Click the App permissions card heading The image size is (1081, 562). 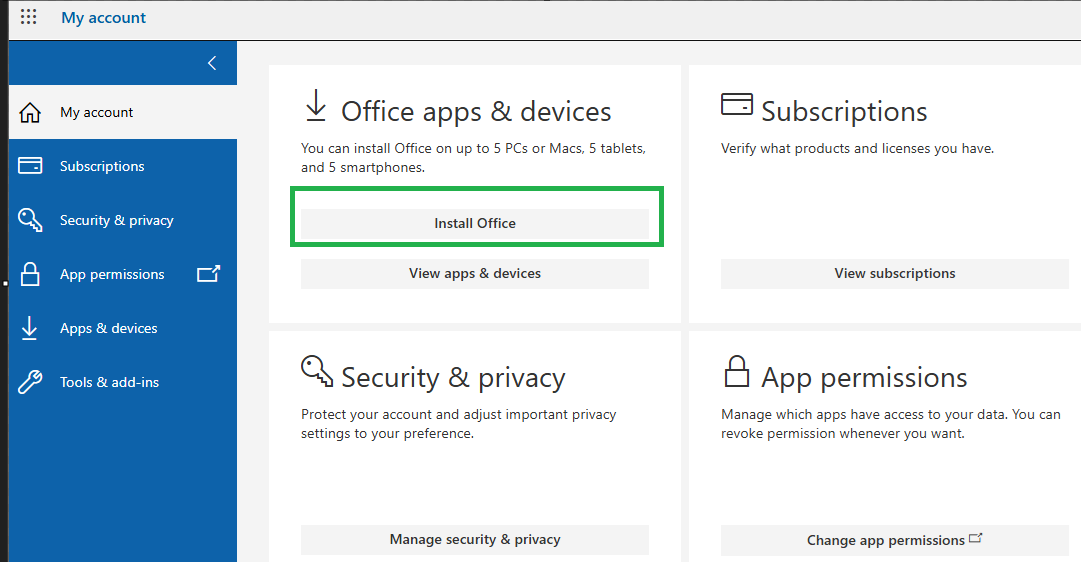coord(865,378)
